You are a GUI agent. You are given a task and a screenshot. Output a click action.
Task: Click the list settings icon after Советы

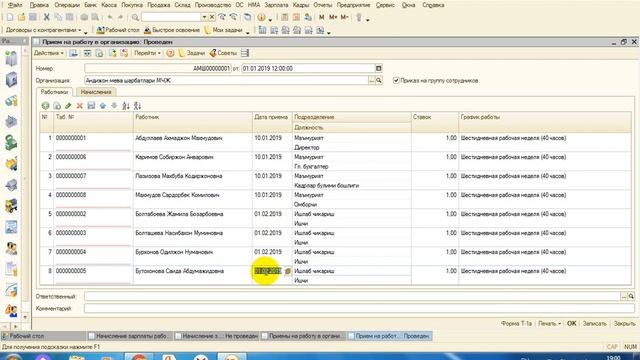(x=245, y=53)
